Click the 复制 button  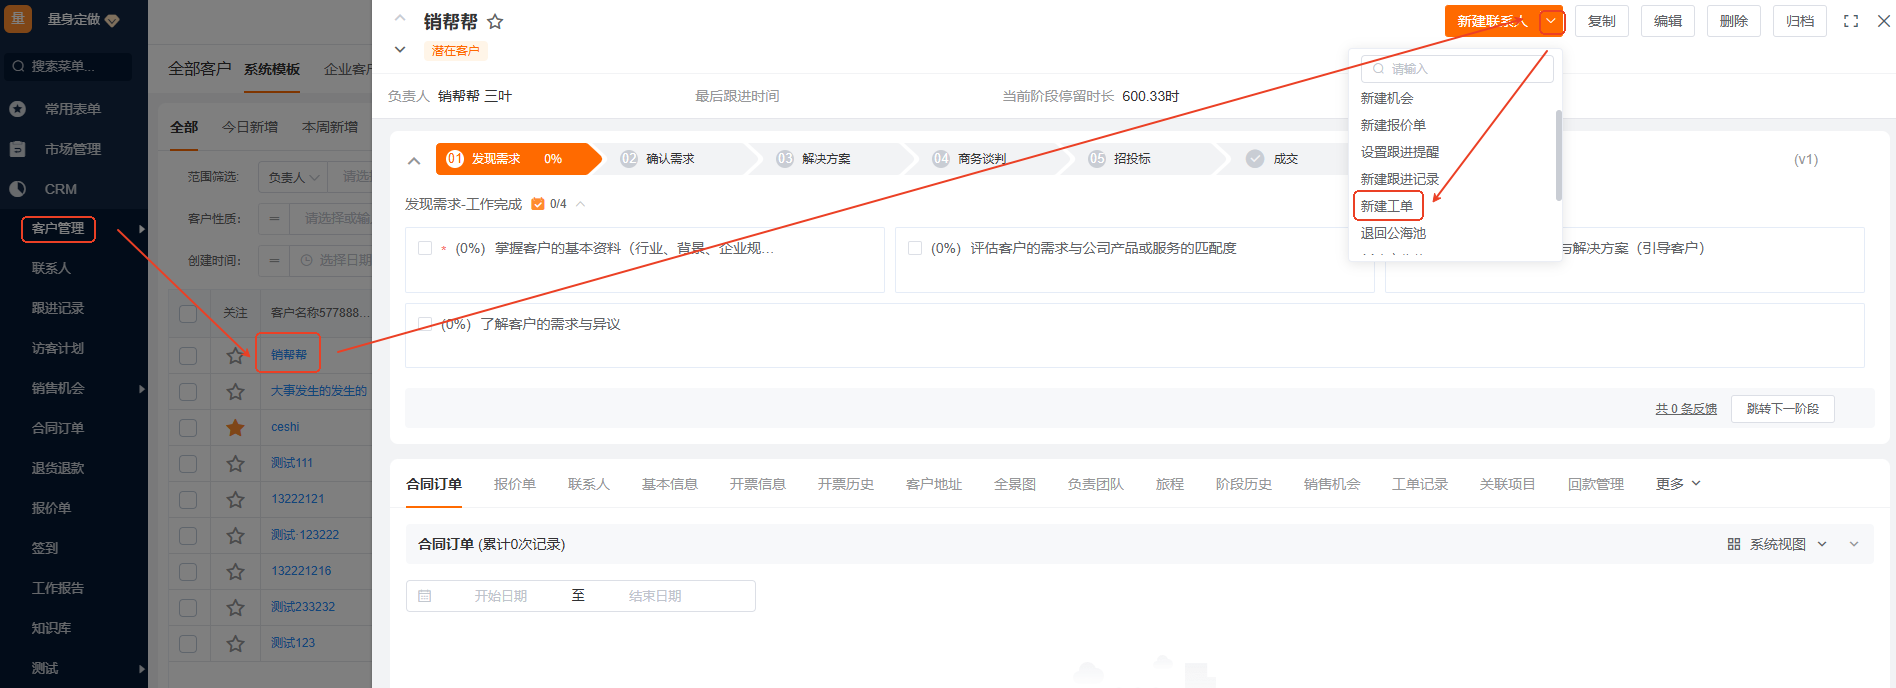[x=1602, y=21]
